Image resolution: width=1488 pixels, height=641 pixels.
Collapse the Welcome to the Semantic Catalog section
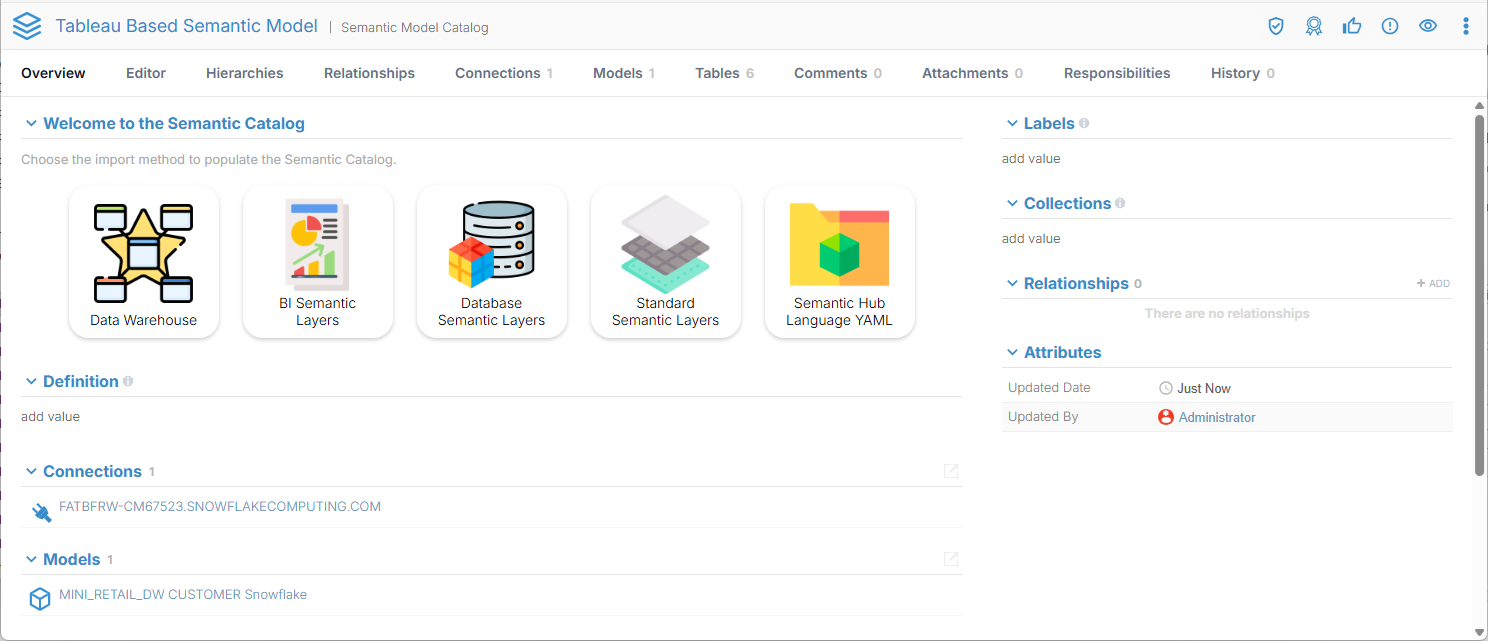click(31, 124)
